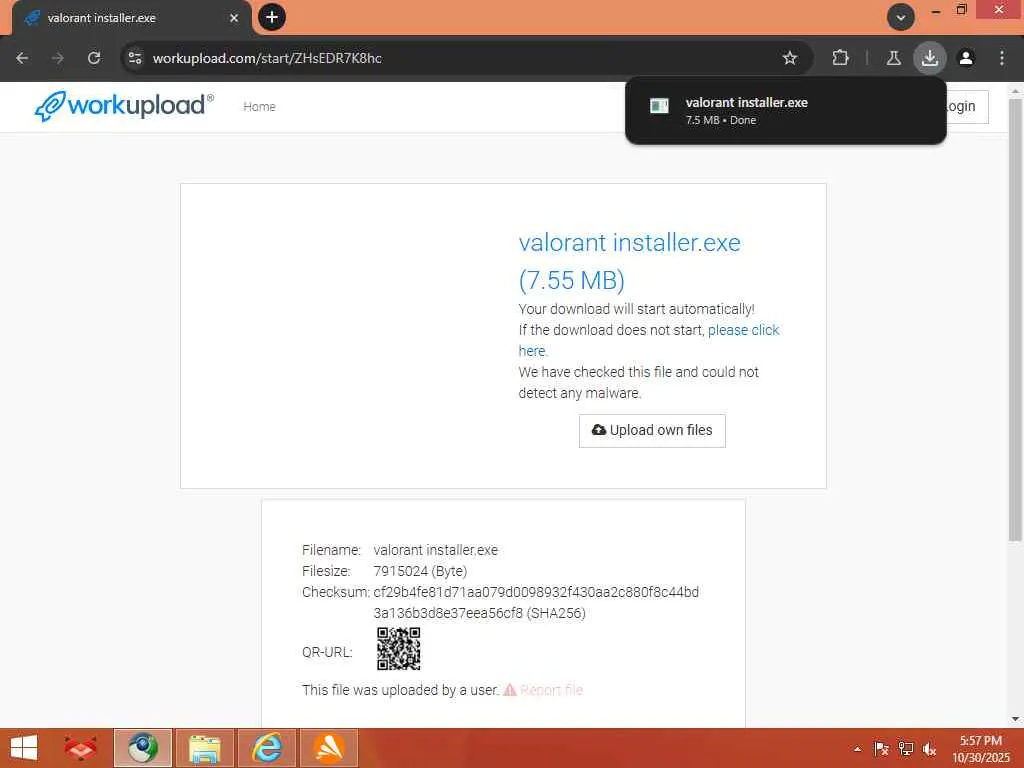Viewport: 1024px width, 768px height.
Task: Toggle the Downloads toolbar icon
Action: coord(929,58)
